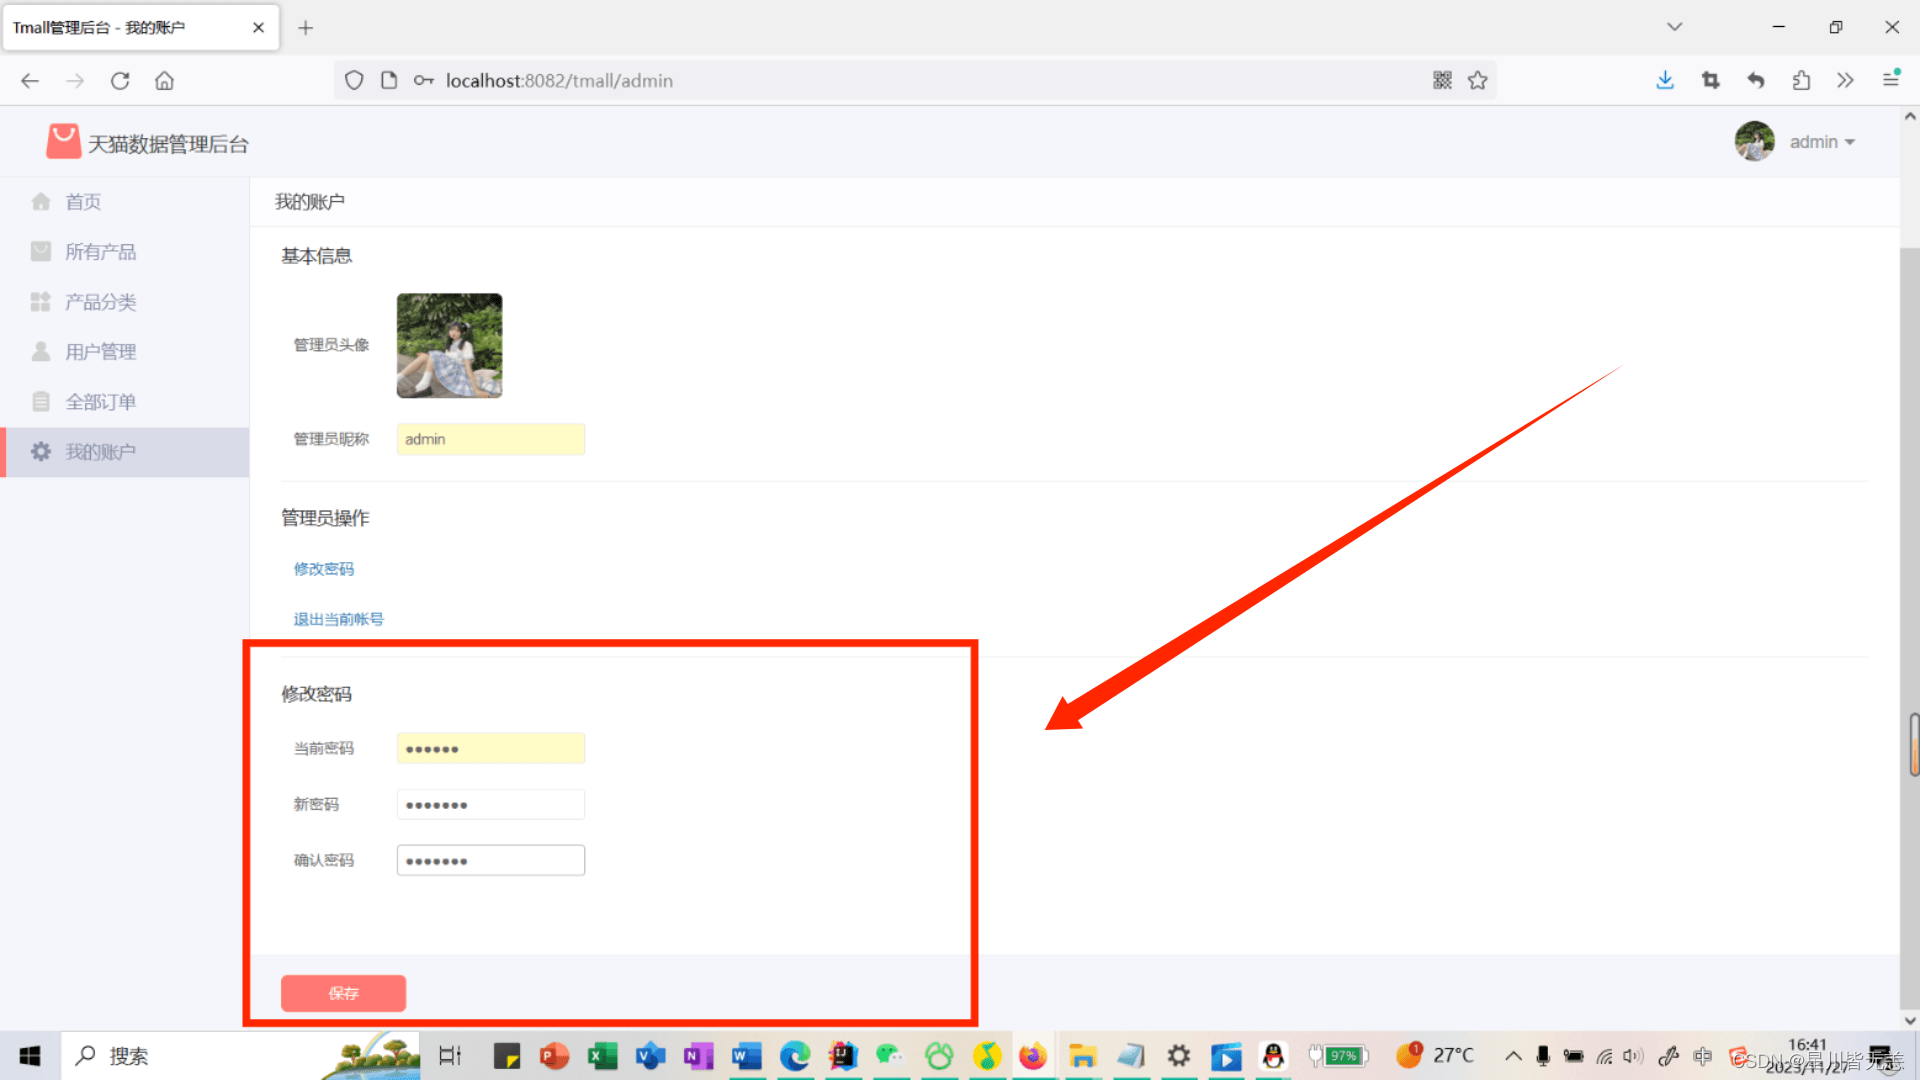Open QQ penguin on taskbar
Image resolution: width=1920 pixels, height=1080 pixels.
pos(1273,1056)
